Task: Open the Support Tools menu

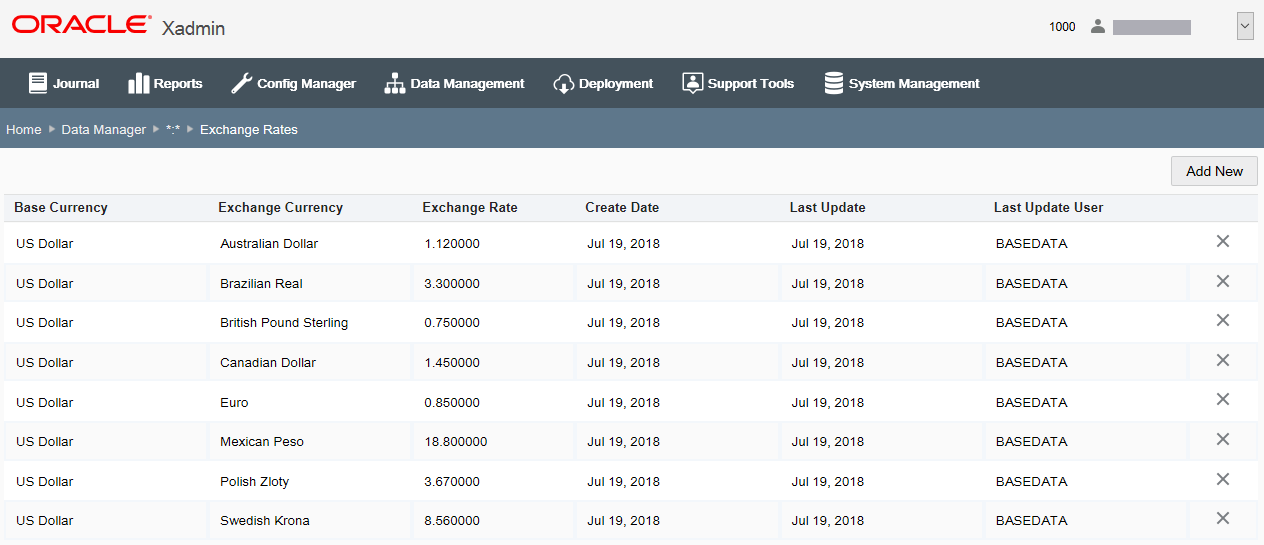Action: [x=738, y=83]
